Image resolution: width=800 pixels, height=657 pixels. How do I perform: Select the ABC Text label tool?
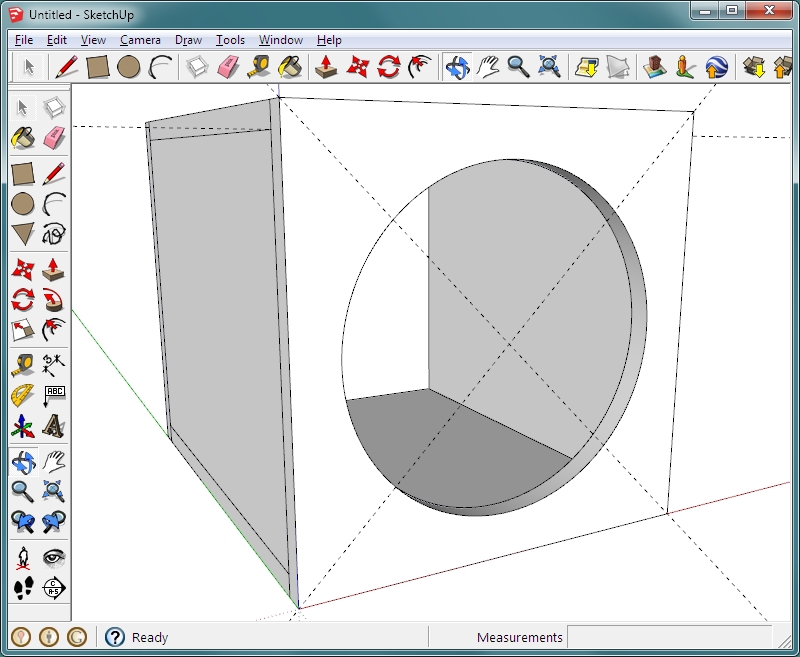click(54, 396)
